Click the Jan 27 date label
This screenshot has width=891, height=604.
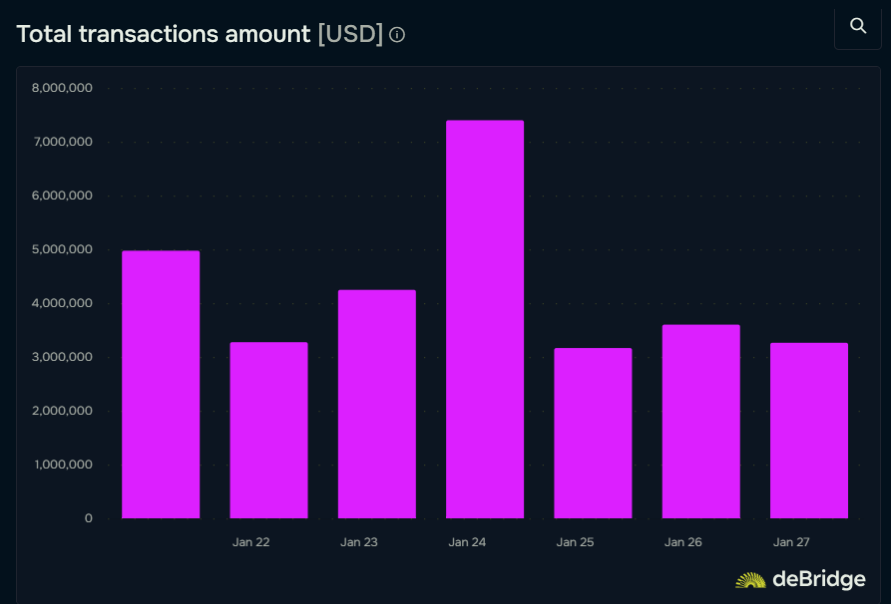pyautogui.click(x=791, y=541)
